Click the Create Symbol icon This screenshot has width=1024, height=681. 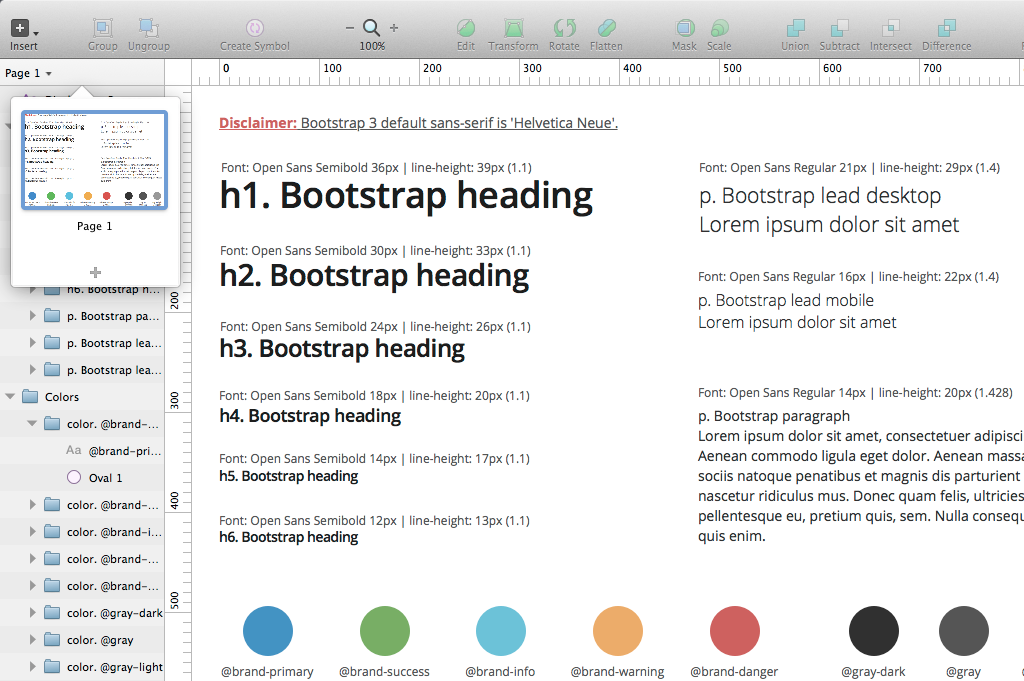click(x=255, y=28)
